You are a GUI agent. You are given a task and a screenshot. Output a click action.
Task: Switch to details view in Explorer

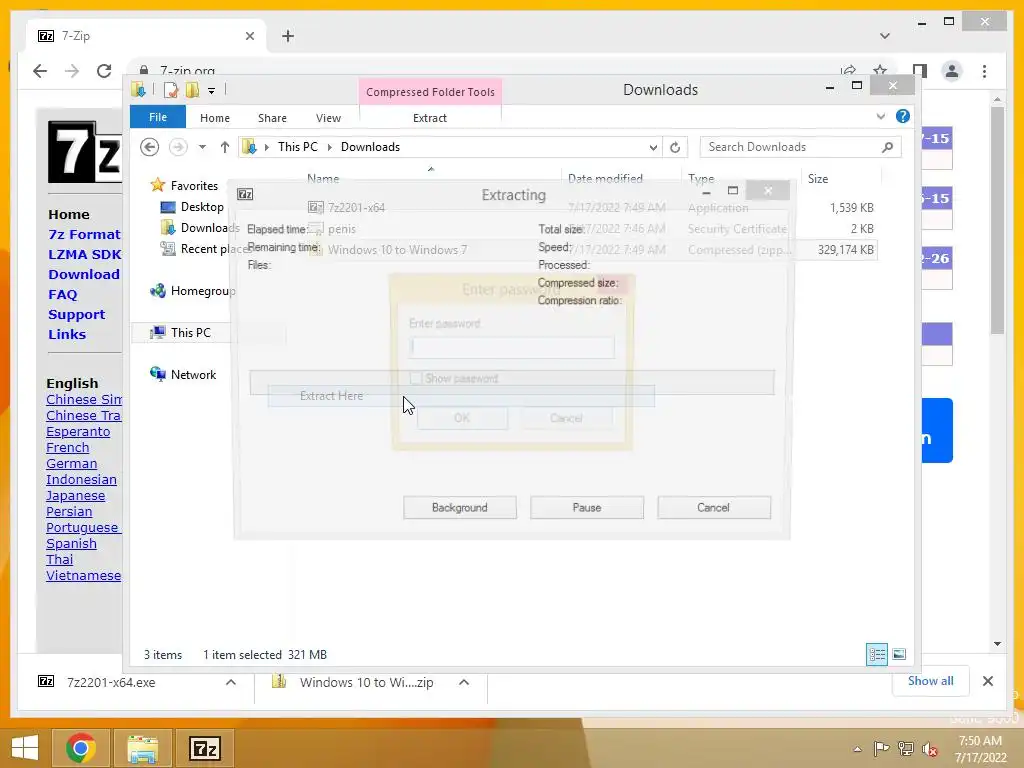coord(876,654)
